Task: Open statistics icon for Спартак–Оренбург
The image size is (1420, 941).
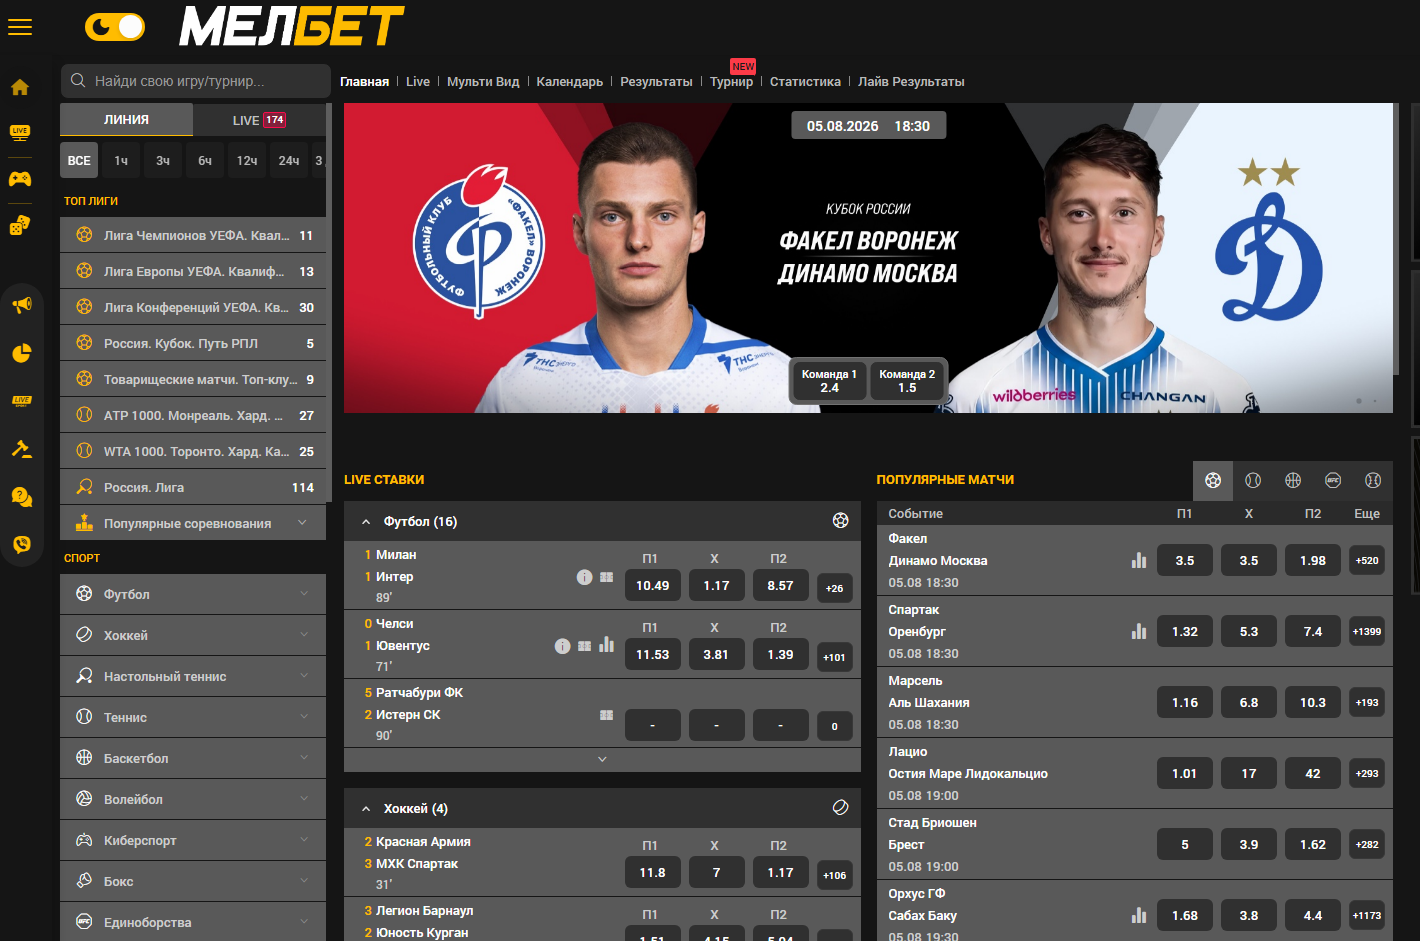Action: point(1139,631)
